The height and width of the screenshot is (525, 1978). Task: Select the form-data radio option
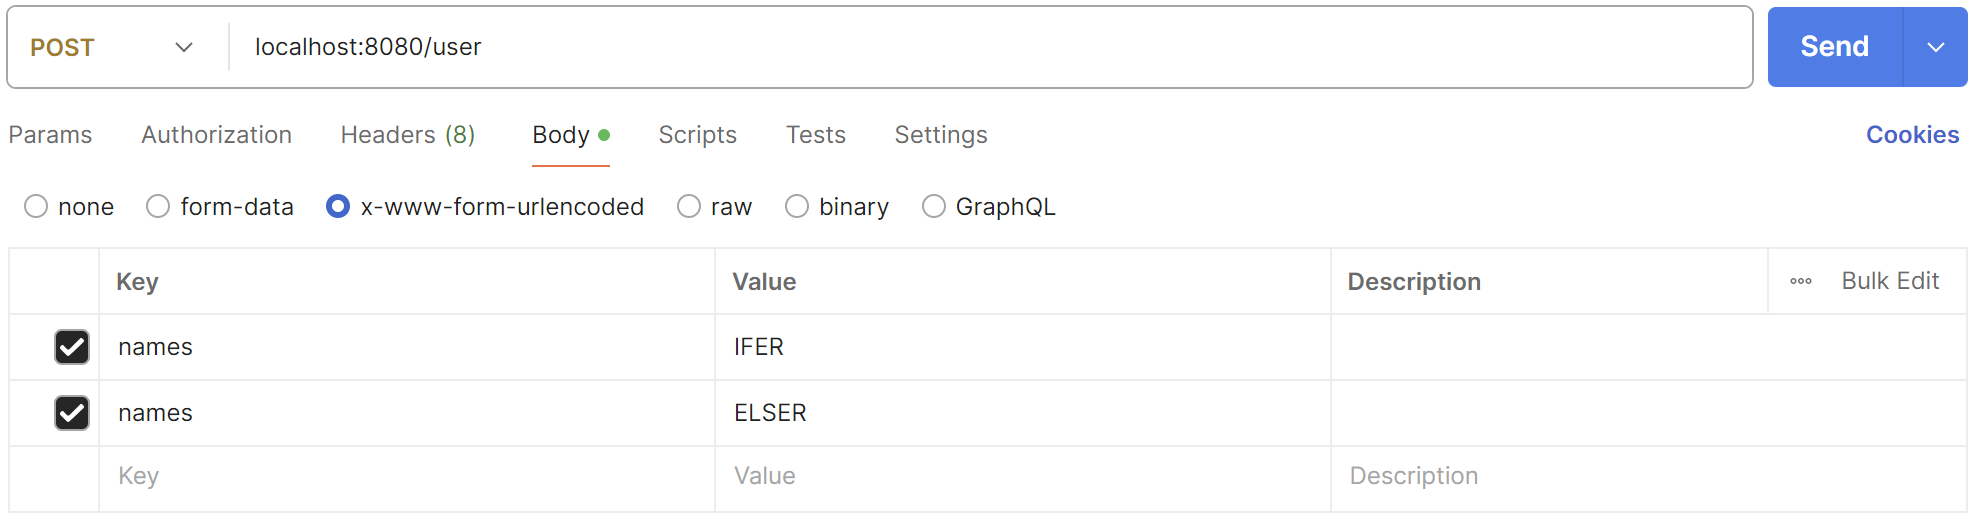[158, 207]
